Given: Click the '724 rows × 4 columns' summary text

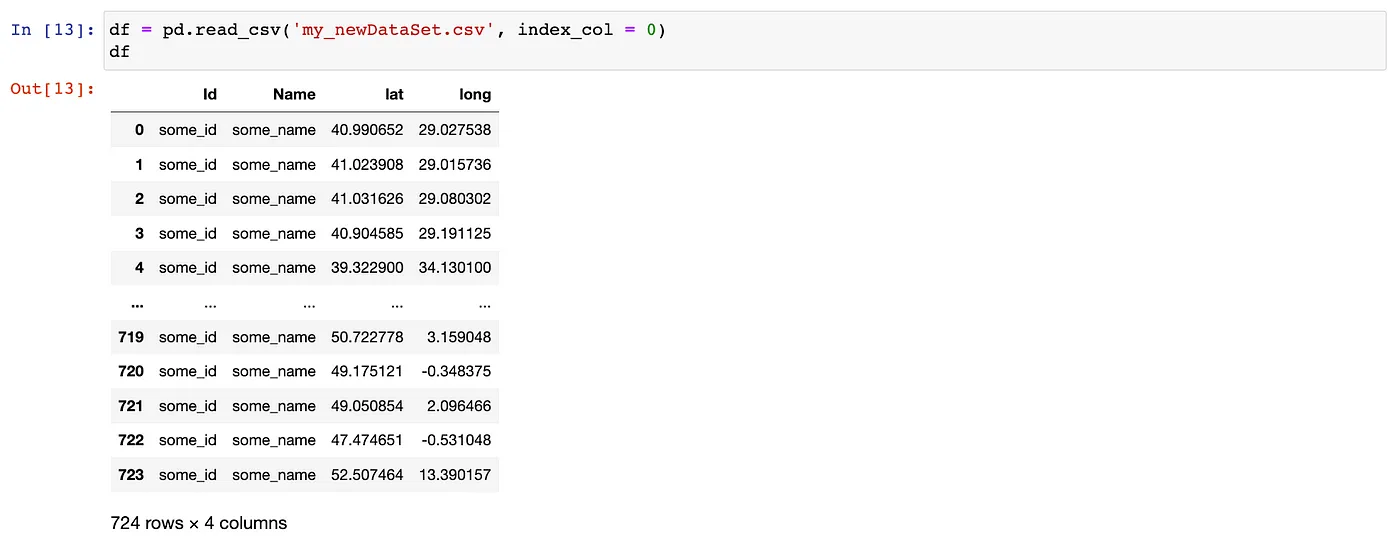Looking at the screenshot, I should coord(198,523).
